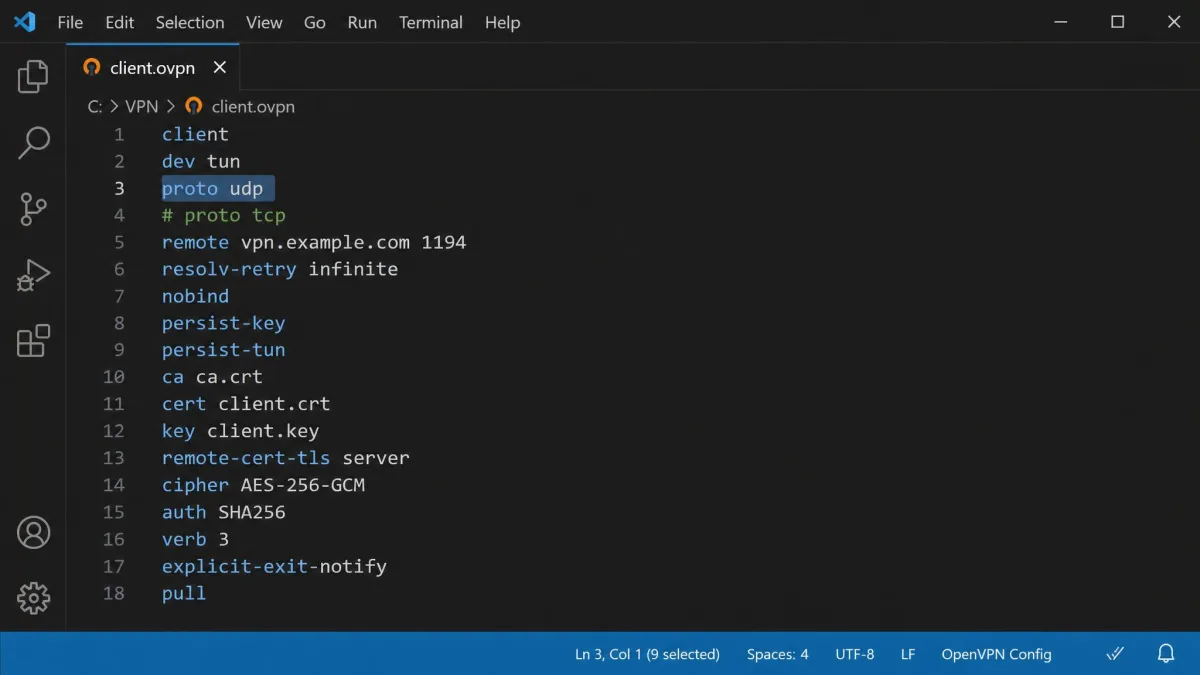The width and height of the screenshot is (1200, 675).
Task: Change indentation via Spaces: 4
Action: click(778, 654)
